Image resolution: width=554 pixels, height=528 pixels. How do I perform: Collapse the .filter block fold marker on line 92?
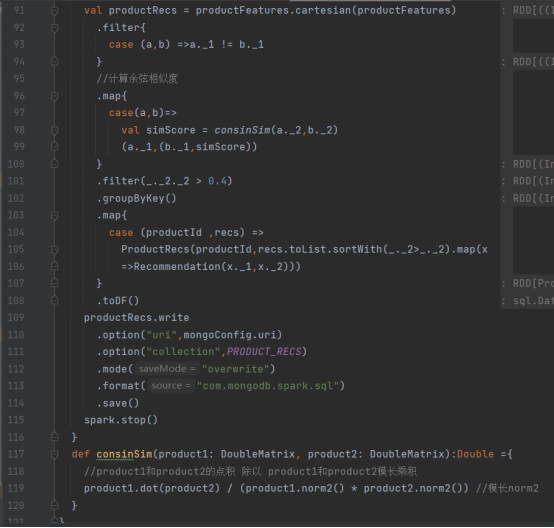54,28
